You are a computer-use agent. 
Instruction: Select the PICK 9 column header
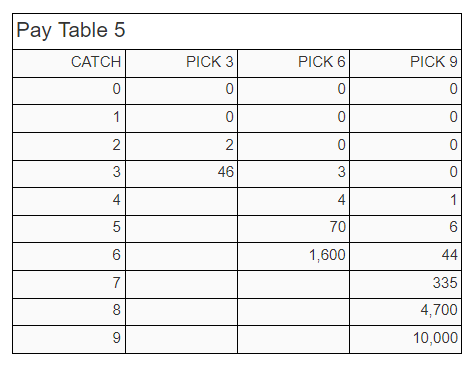tap(434, 62)
